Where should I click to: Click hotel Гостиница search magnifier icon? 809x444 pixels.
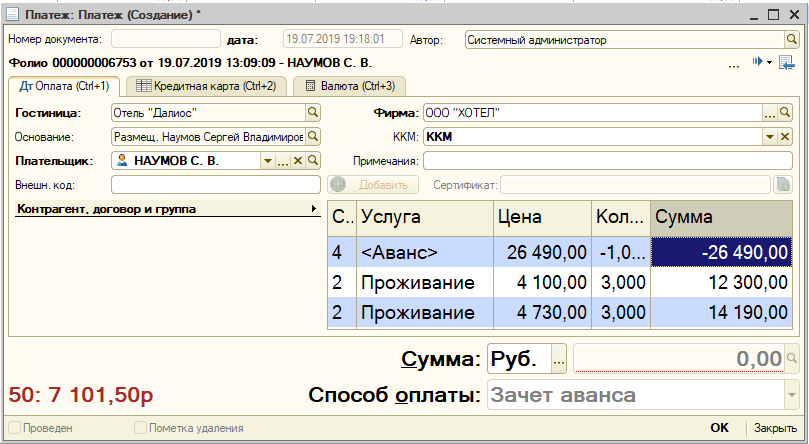(x=313, y=112)
